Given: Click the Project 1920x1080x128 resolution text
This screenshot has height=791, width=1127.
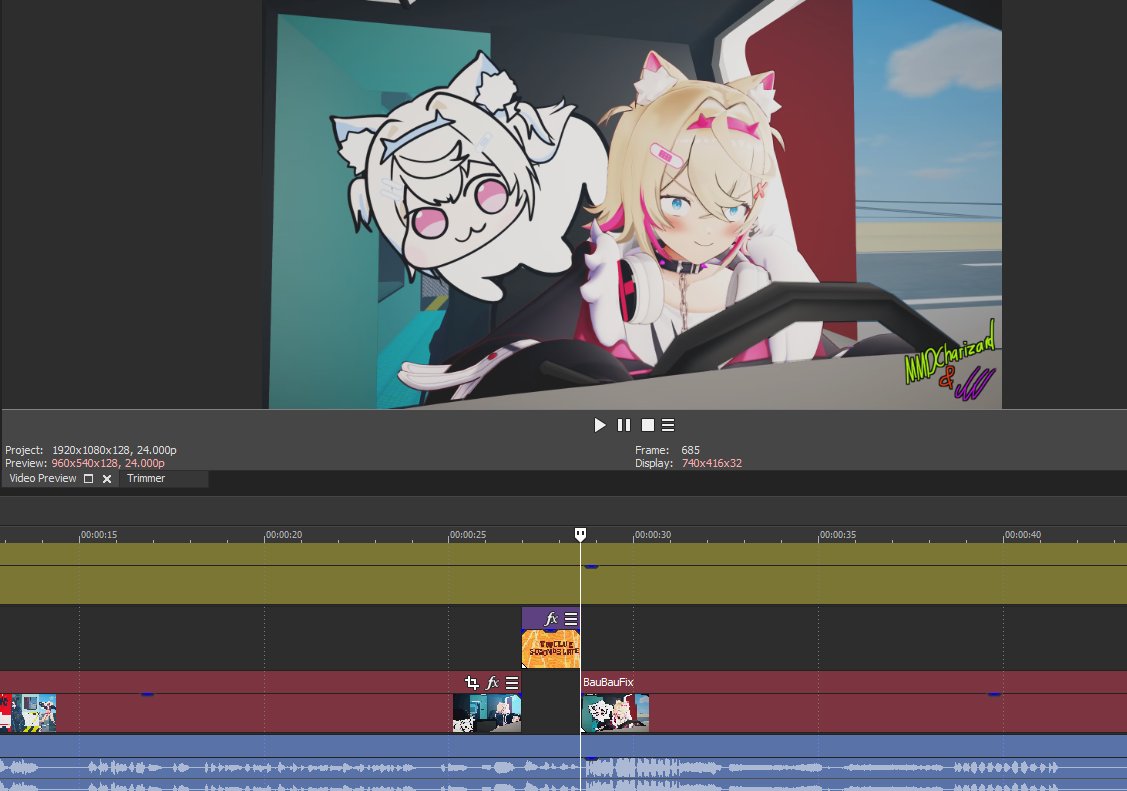Looking at the screenshot, I should 114,450.
